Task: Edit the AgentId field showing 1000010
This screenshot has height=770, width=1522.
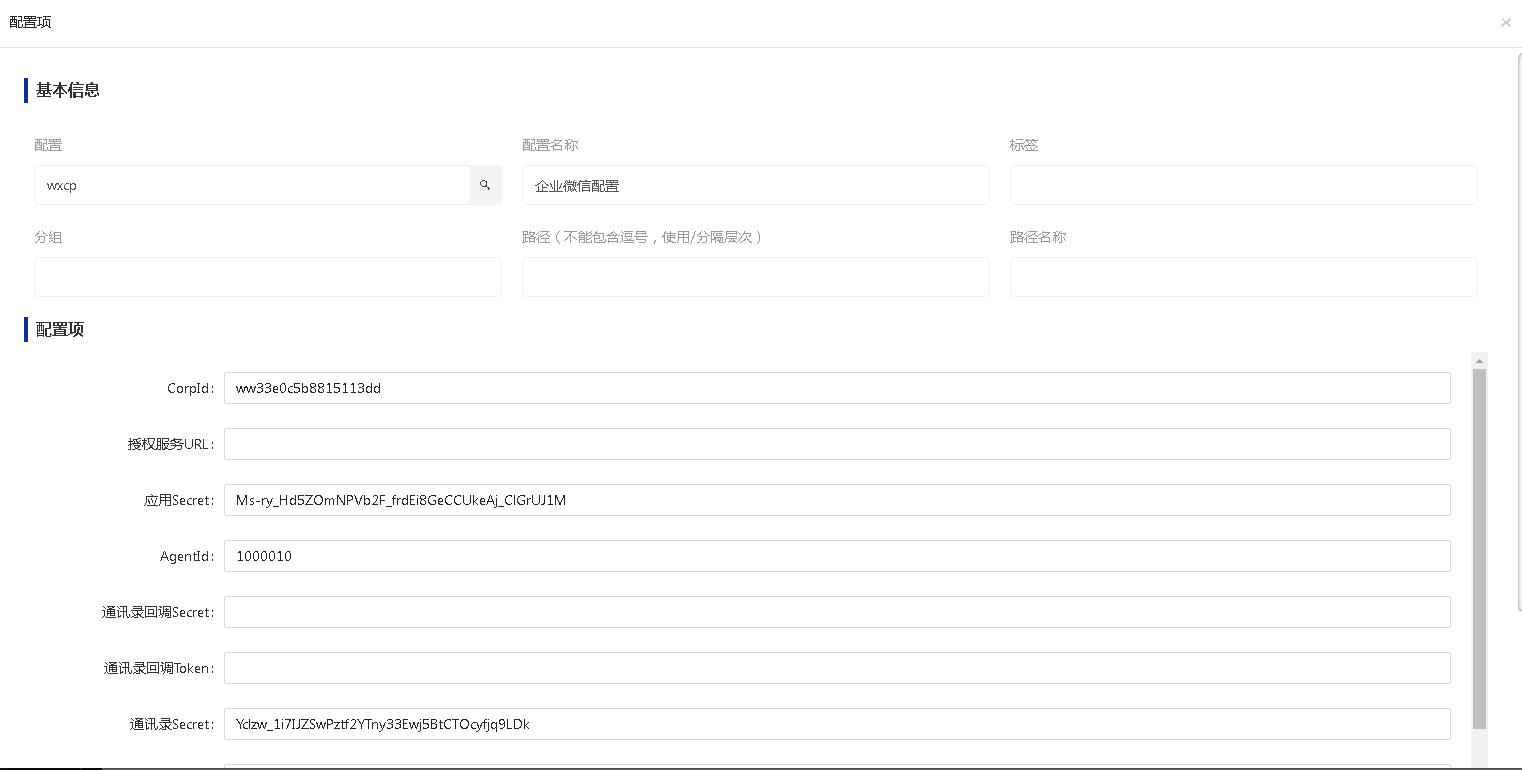Action: point(837,556)
